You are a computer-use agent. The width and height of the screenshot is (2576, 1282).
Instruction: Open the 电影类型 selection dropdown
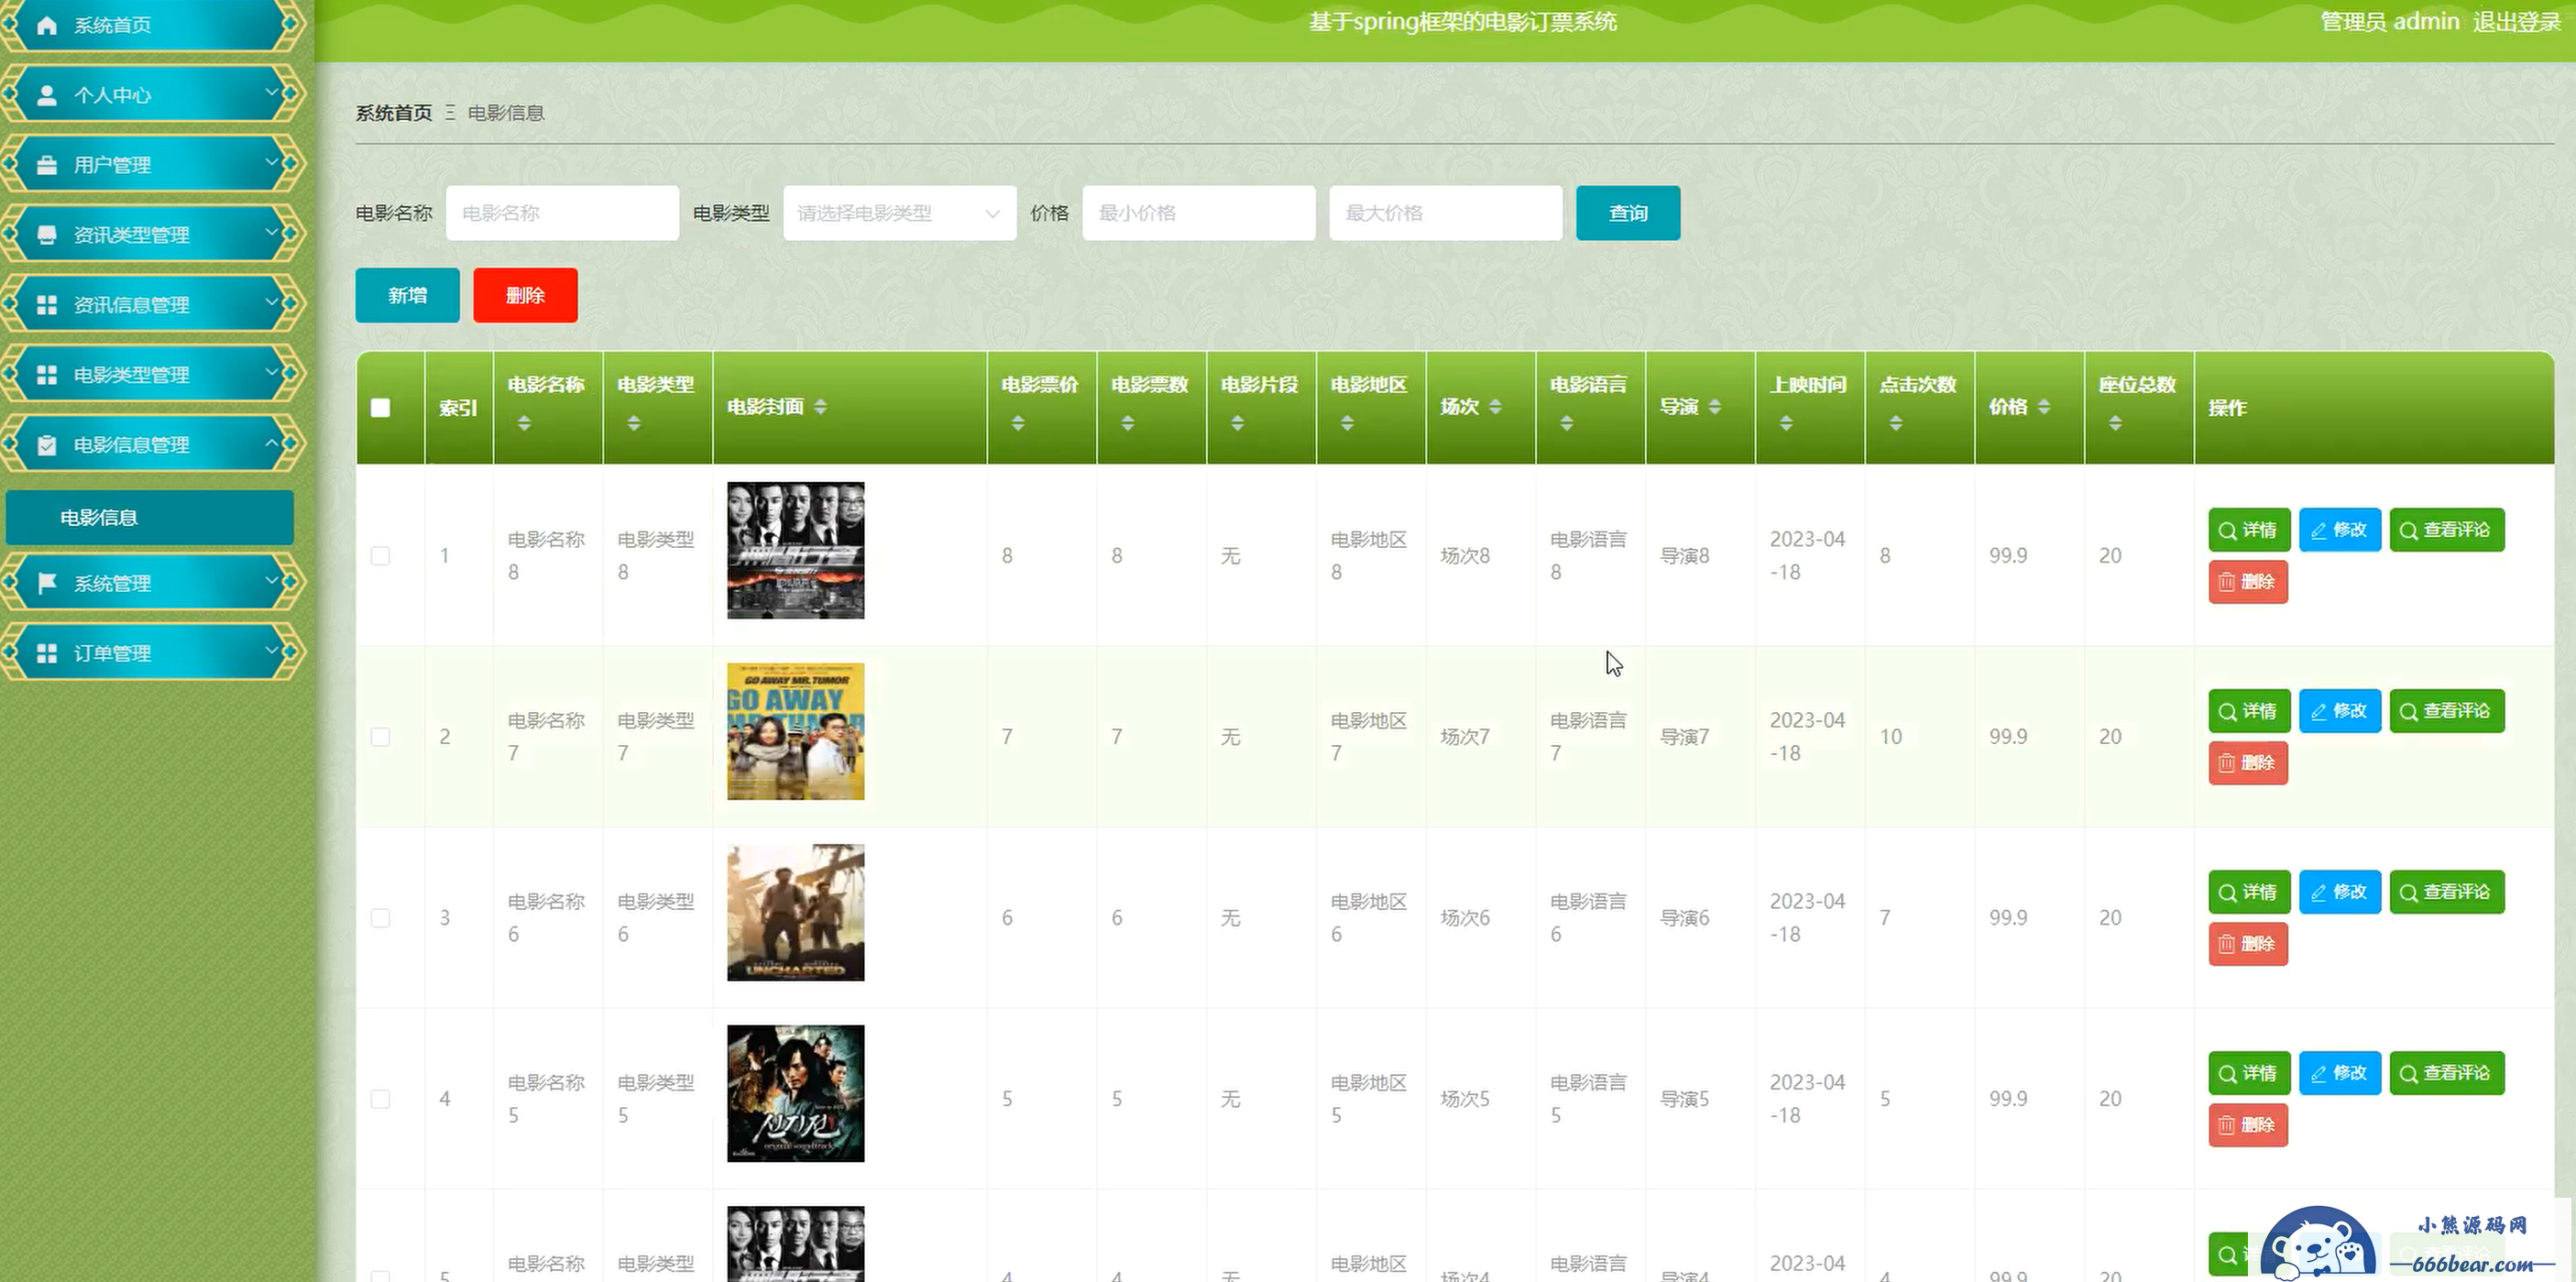pos(899,213)
